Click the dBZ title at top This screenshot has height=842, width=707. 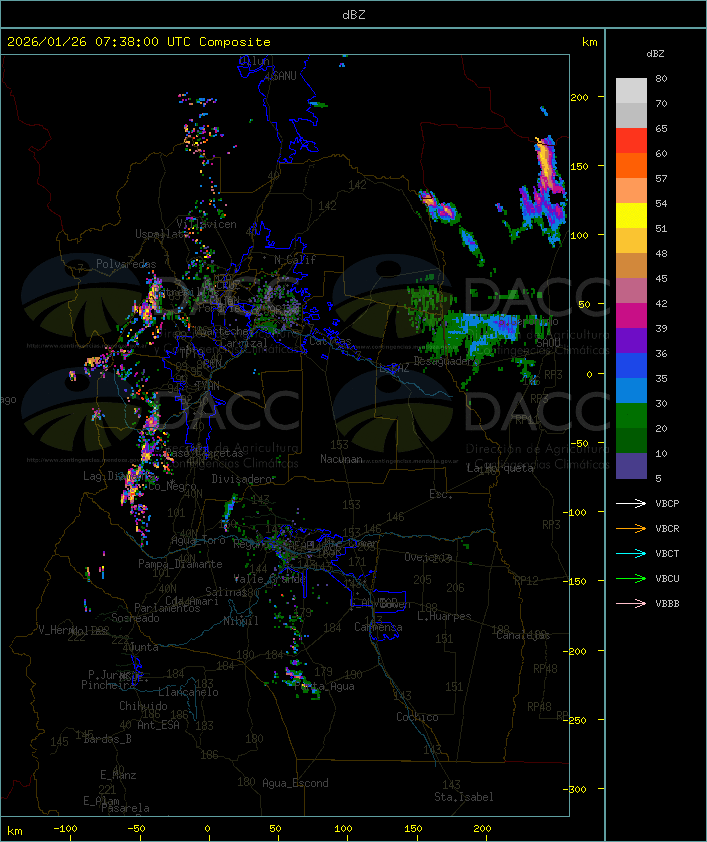353,14
